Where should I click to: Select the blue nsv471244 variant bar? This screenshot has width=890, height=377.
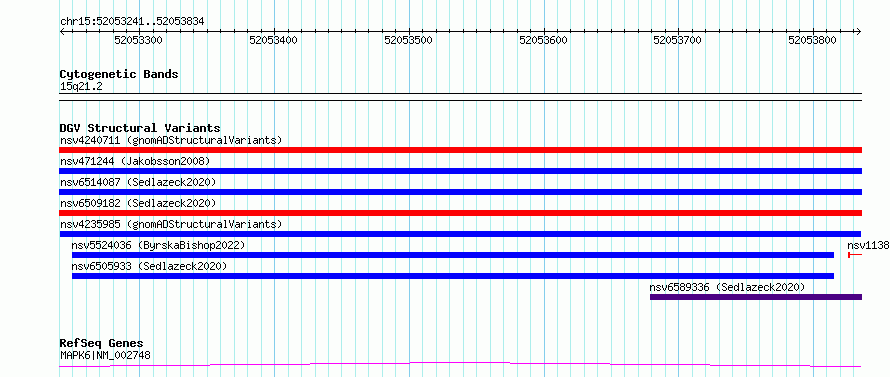pos(460,171)
